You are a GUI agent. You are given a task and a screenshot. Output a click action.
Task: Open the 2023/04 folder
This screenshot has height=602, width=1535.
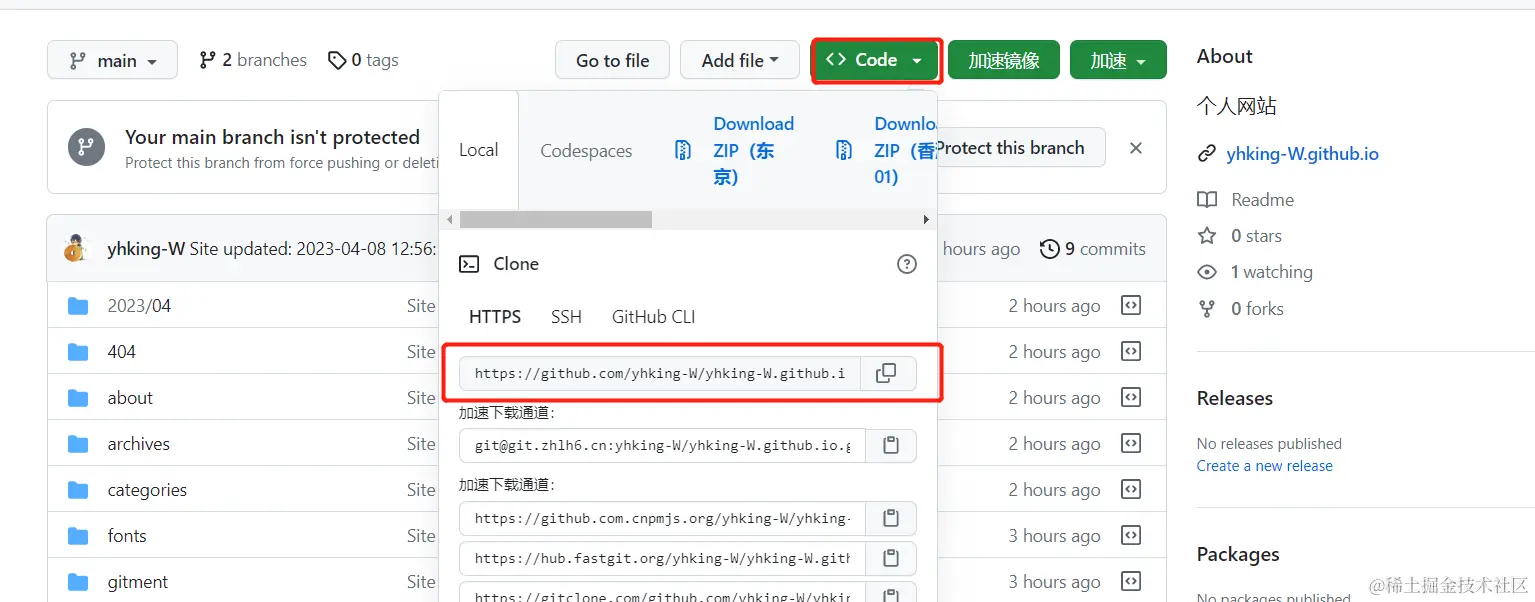pyautogui.click(x=139, y=306)
